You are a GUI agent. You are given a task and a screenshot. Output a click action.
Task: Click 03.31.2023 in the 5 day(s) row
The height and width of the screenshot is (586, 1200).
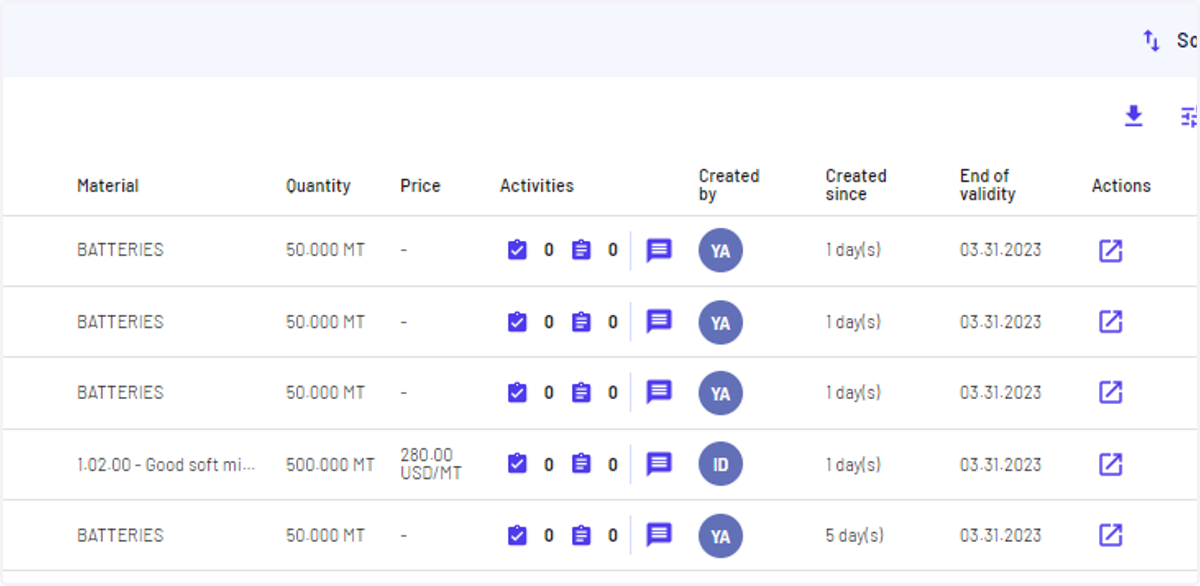[x=1000, y=536]
